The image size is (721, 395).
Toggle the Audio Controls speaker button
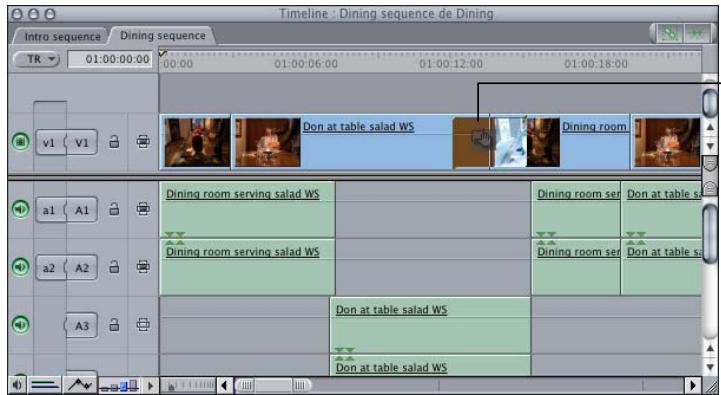tap(17, 385)
